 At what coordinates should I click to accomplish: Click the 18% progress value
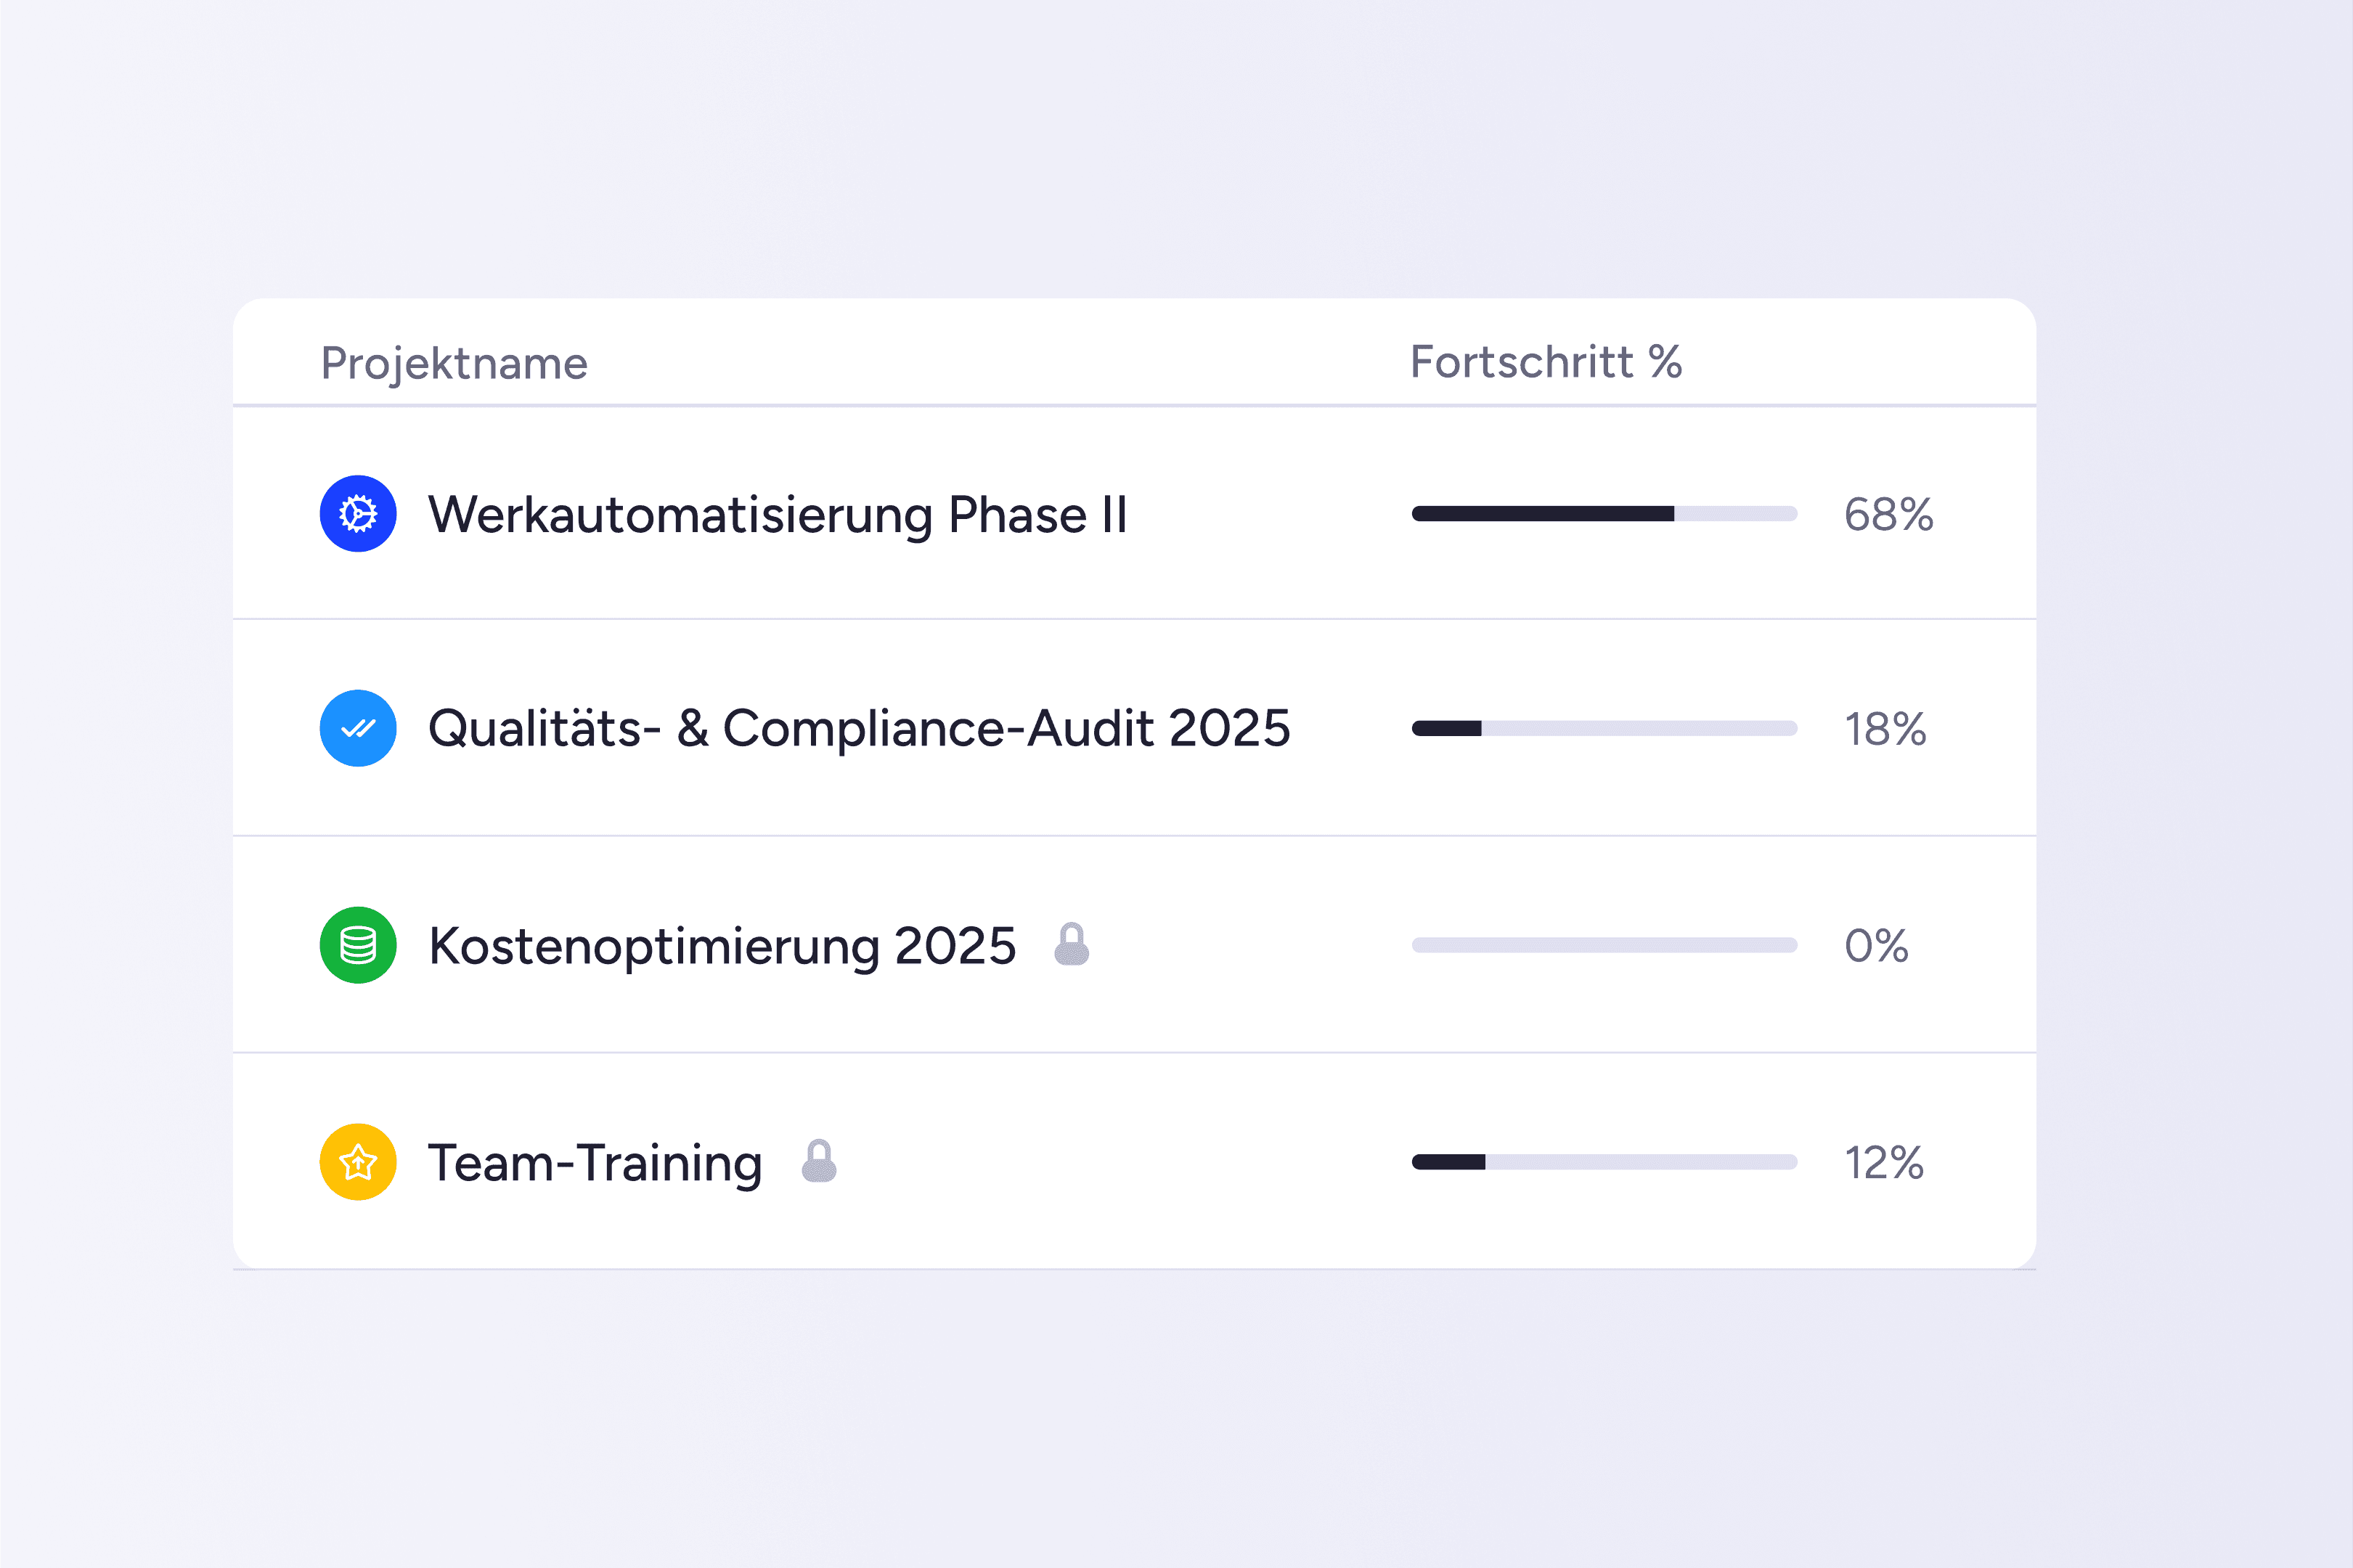pos(1885,729)
